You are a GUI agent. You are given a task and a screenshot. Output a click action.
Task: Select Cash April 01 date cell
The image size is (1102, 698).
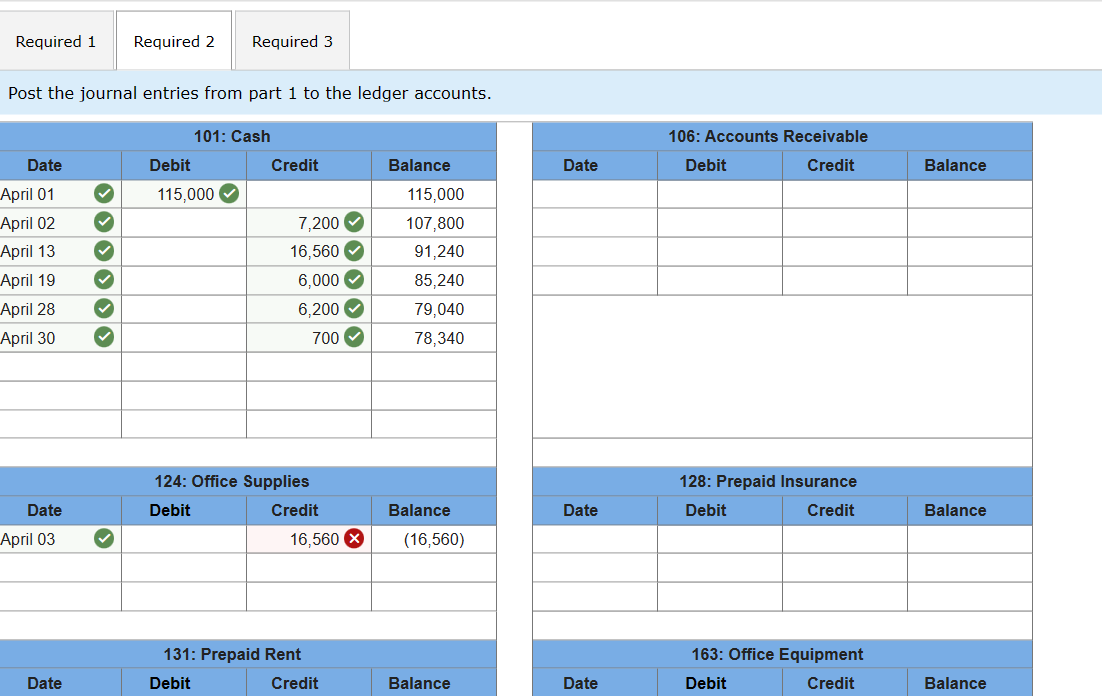60,194
